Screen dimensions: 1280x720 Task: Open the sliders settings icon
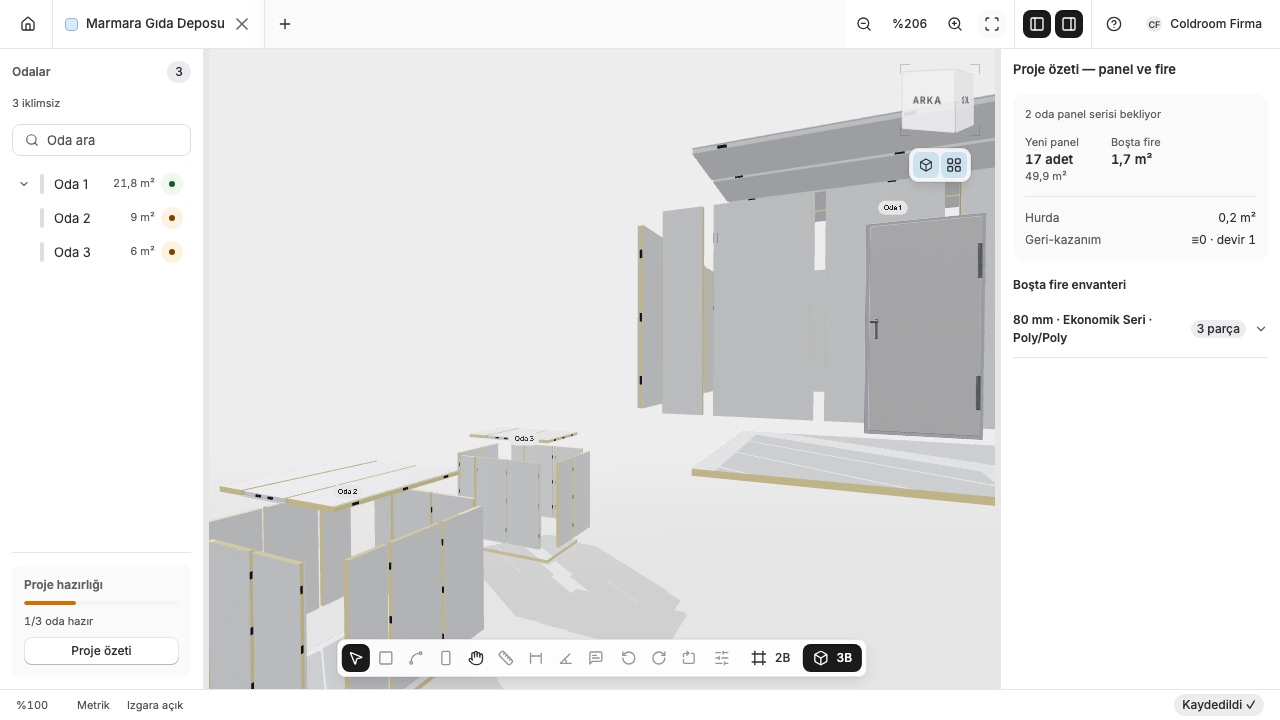click(722, 658)
